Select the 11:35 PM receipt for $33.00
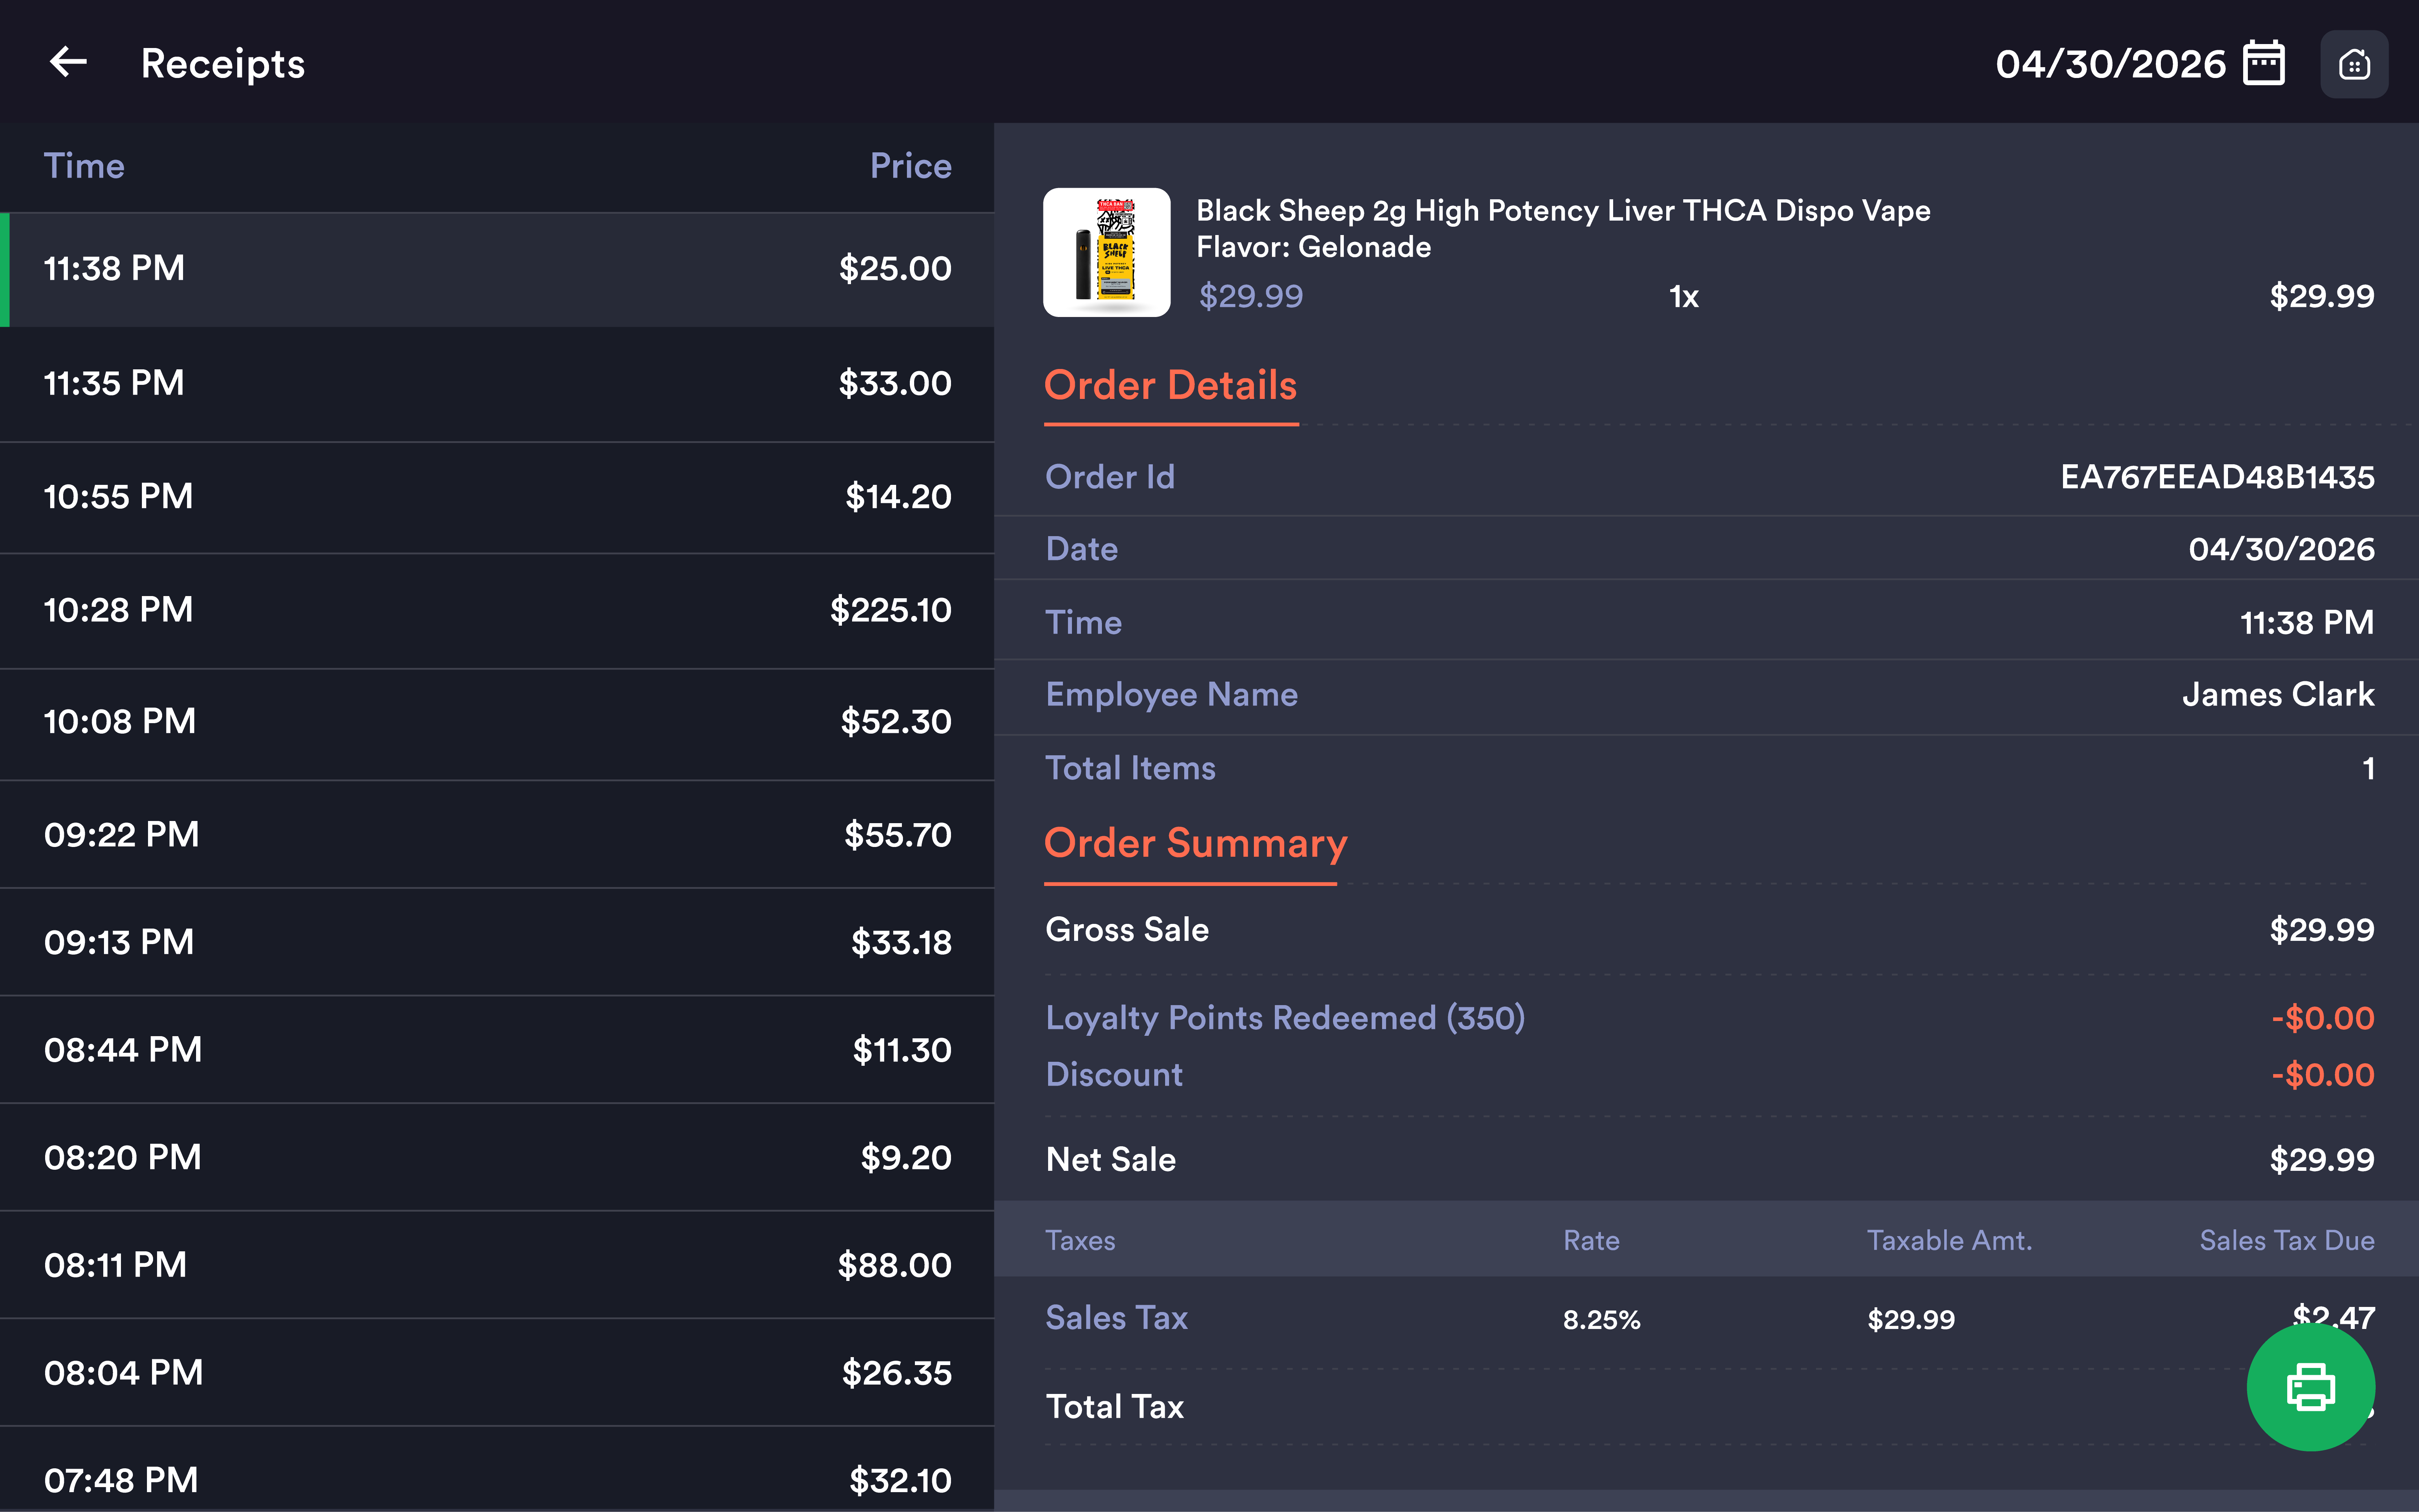Image resolution: width=2419 pixels, height=1512 pixels. click(x=497, y=384)
